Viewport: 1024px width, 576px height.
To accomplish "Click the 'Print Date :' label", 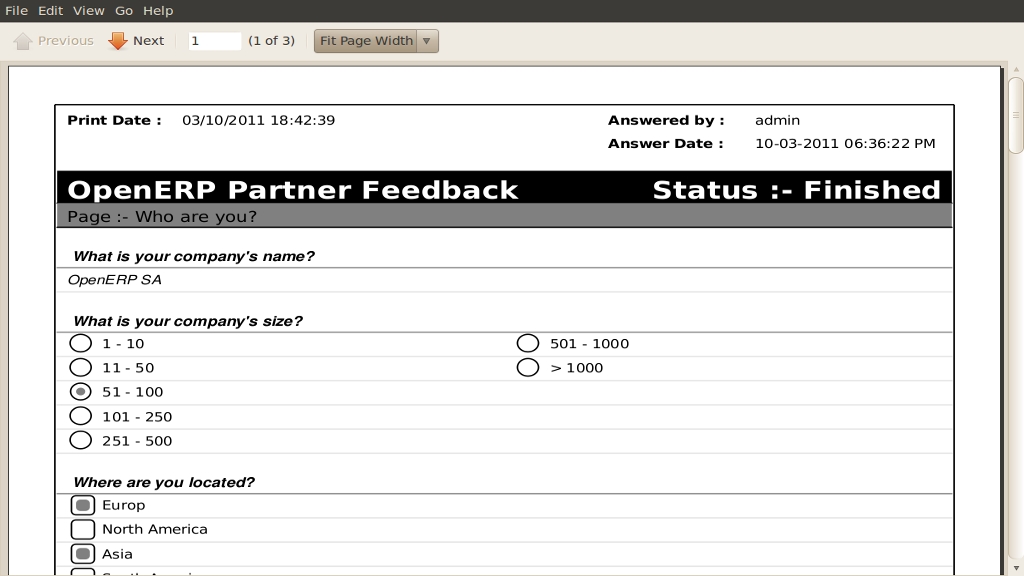I will (114, 120).
